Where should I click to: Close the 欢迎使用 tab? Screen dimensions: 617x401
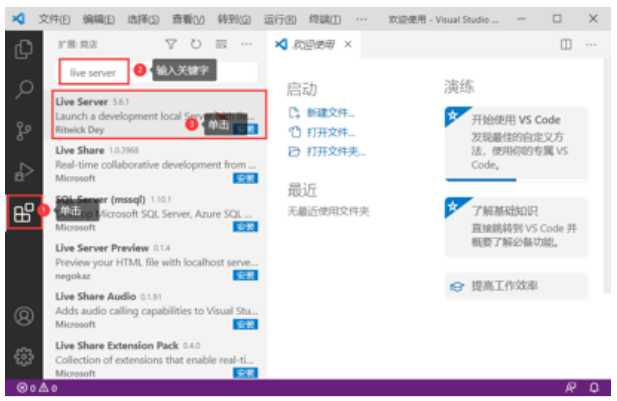(x=348, y=44)
